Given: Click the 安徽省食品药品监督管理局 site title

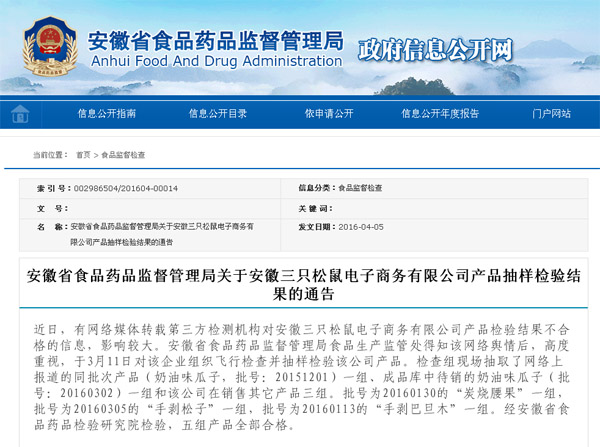Looking at the screenshot, I should point(216,41).
